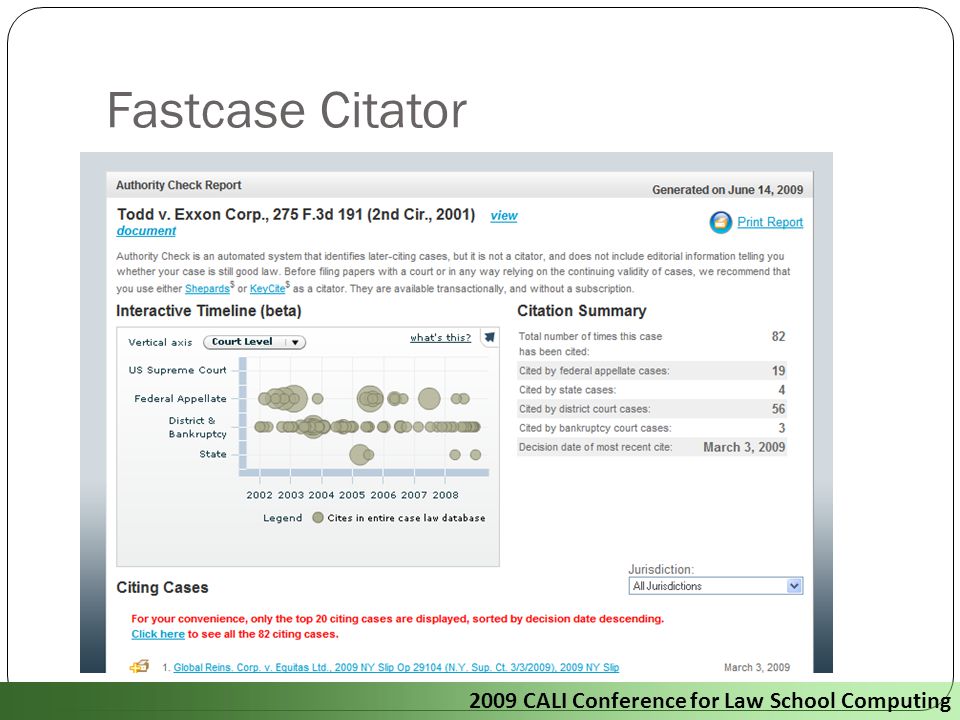Click the 'US Supreme Court' axis label

point(178,370)
